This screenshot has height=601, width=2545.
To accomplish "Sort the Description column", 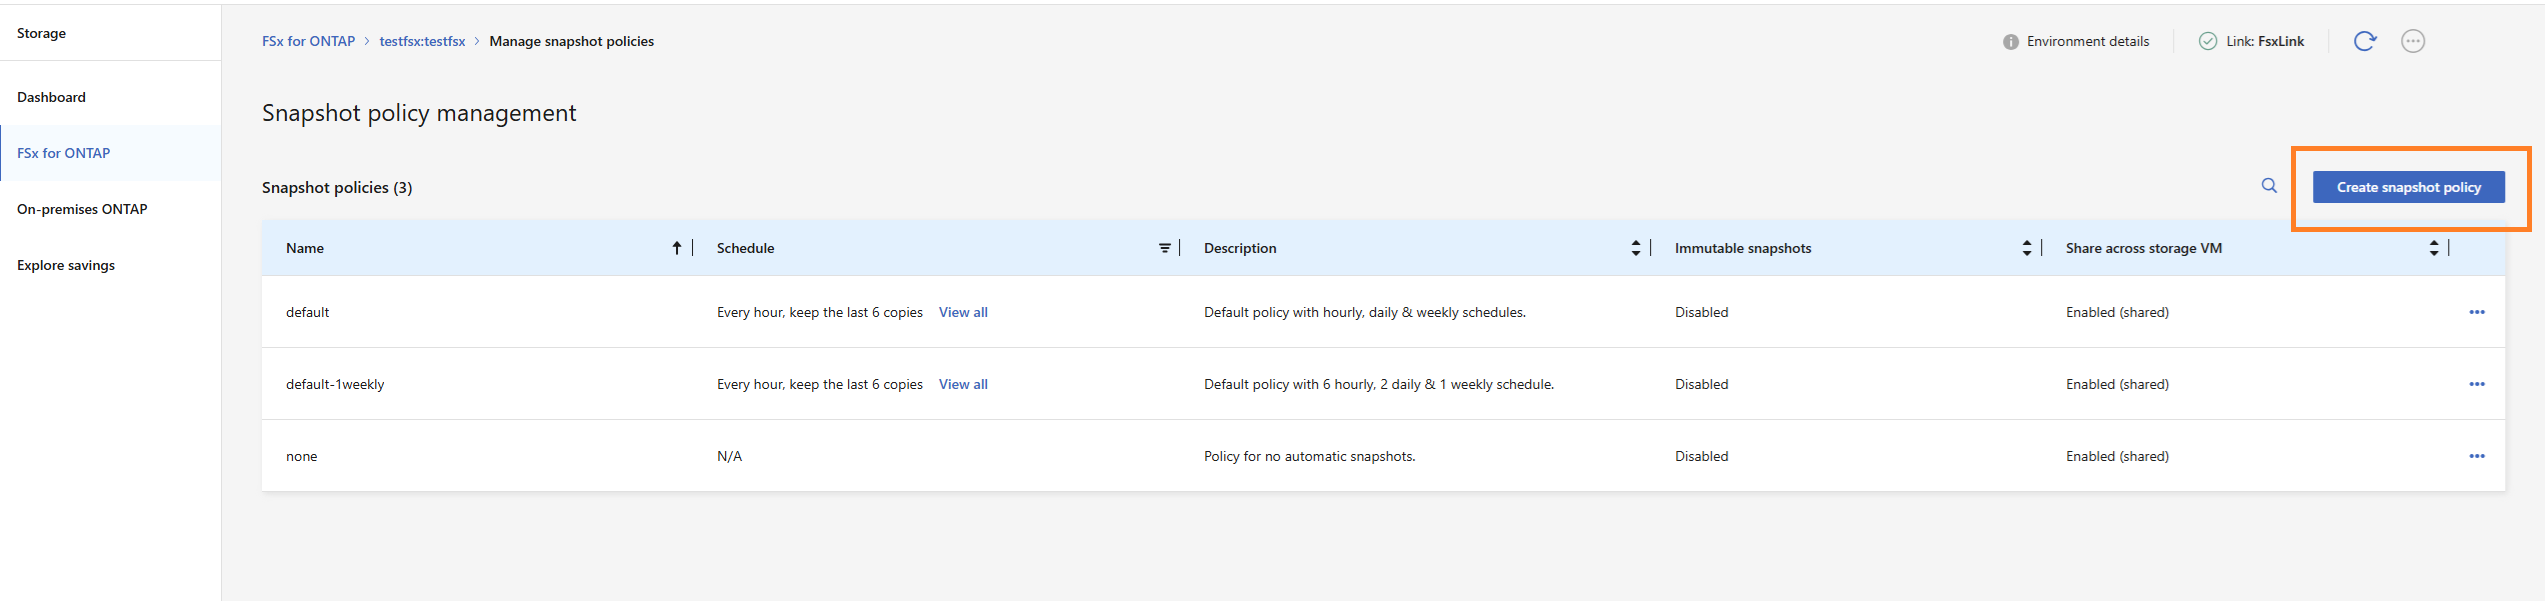I will click(x=1635, y=248).
